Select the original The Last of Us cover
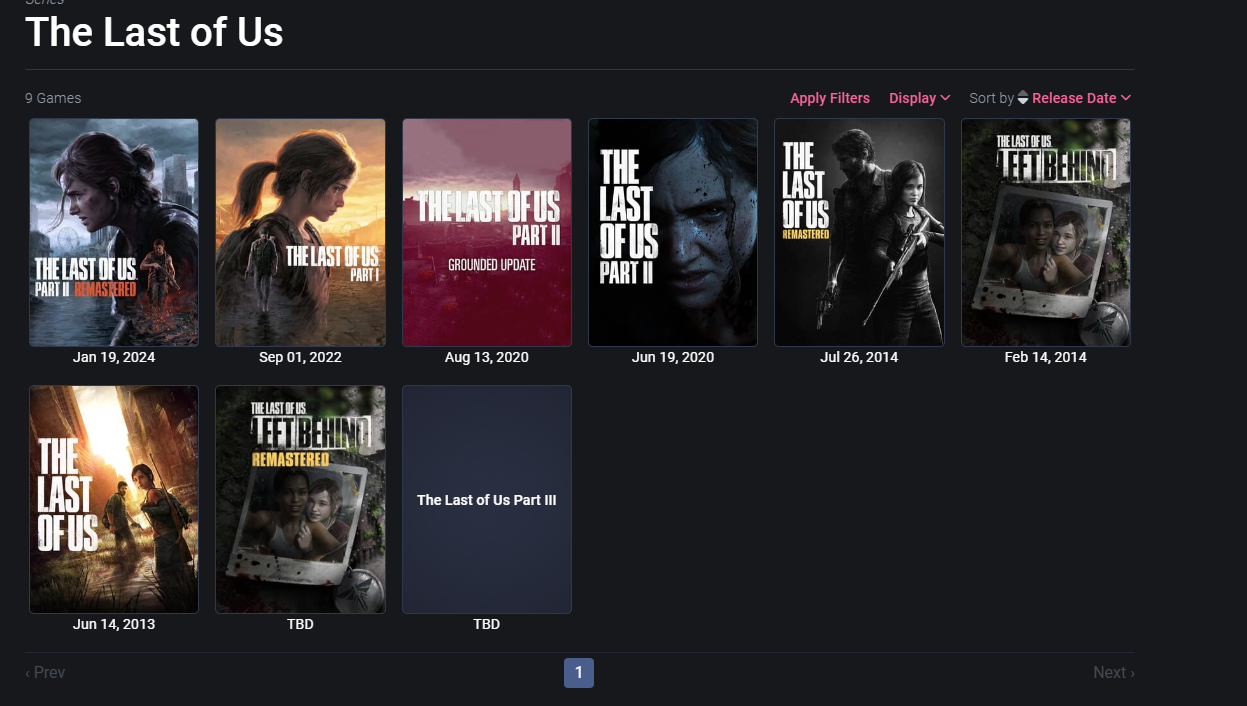1247x706 pixels. click(x=114, y=500)
